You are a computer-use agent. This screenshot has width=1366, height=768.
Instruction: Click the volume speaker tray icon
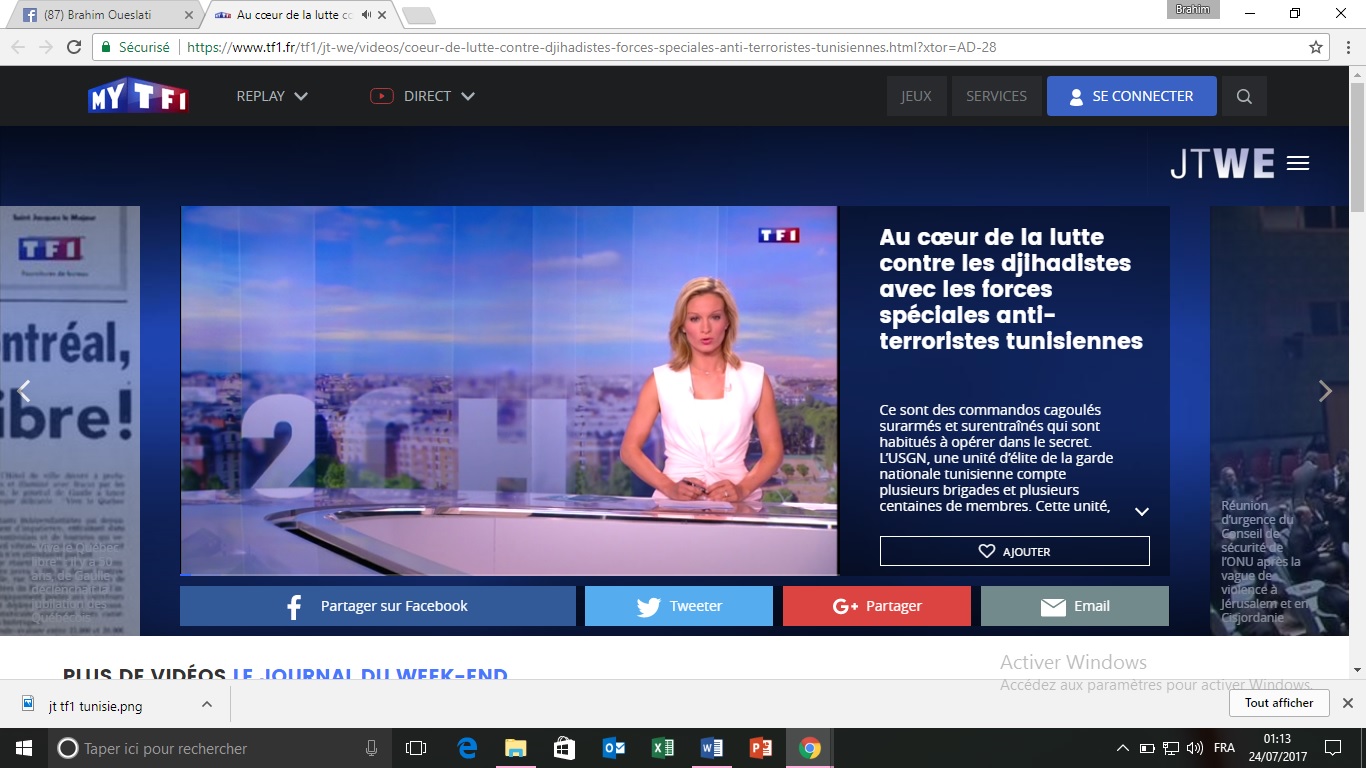pos(1195,748)
